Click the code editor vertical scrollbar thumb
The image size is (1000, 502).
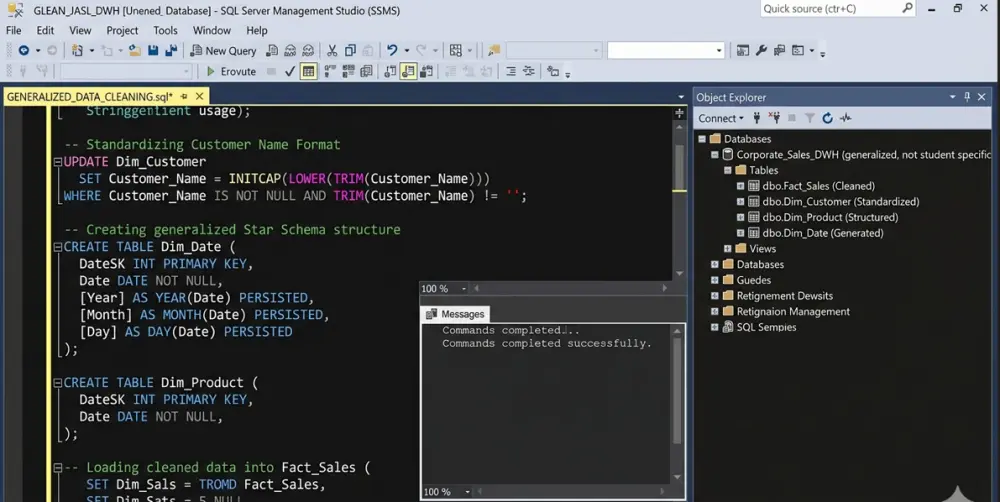click(x=680, y=167)
